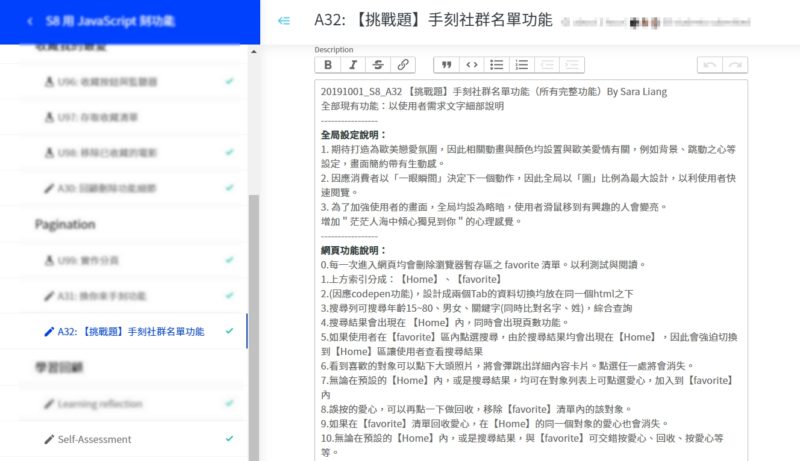Insert a code block
The image size is (800, 461).
pyautogui.click(x=471, y=65)
